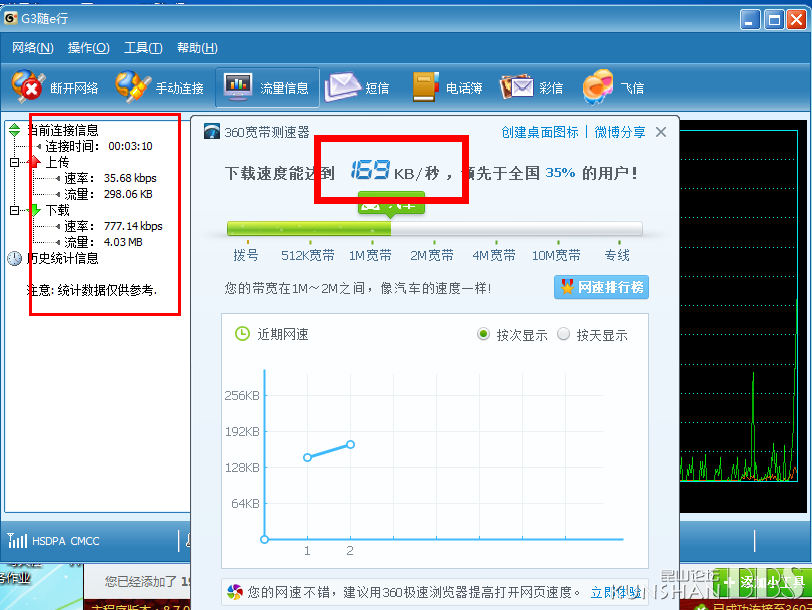This screenshot has width=812, height=610.
Task: Click the 微博分享 share link
Action: [x=620, y=132]
